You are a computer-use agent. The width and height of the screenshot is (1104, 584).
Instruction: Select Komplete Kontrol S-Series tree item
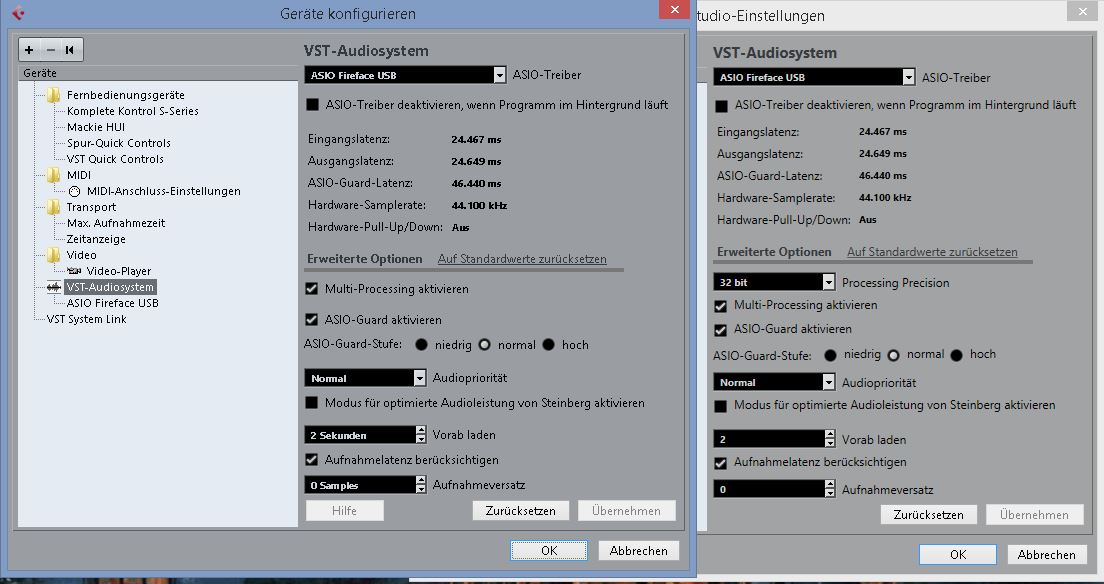[x=132, y=111]
